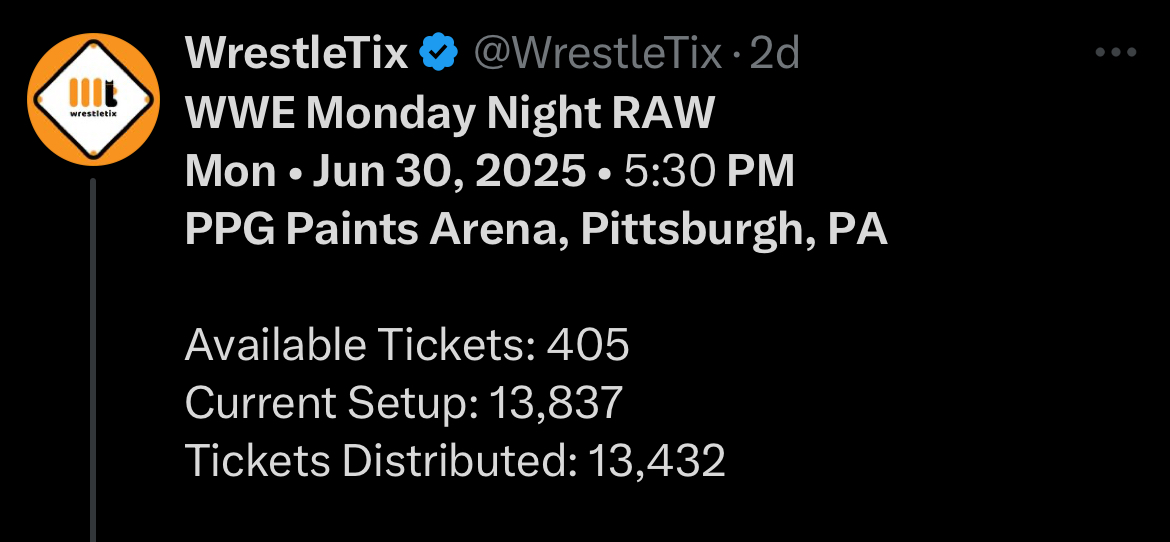Click the 13,837 setup number
The image size is (1170, 542).
click(x=556, y=403)
